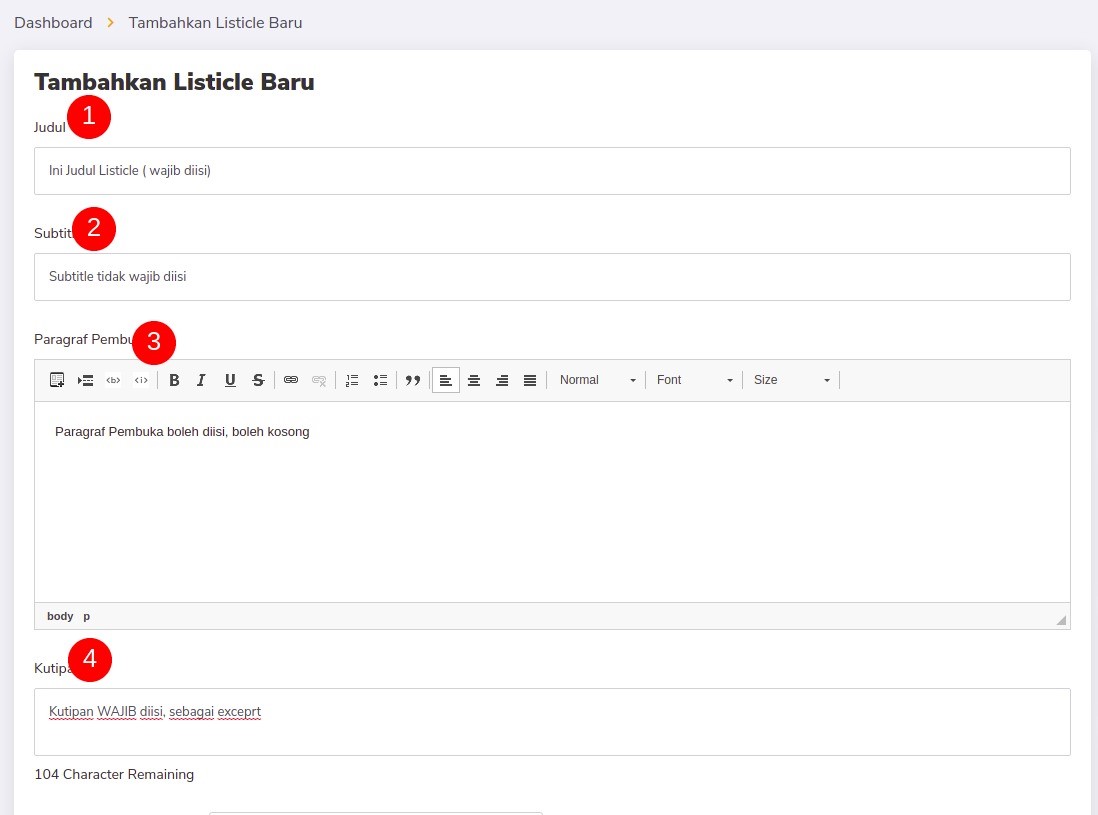Expand the Size dropdown
Screen dimensions: 1098x815
click(x=791, y=380)
